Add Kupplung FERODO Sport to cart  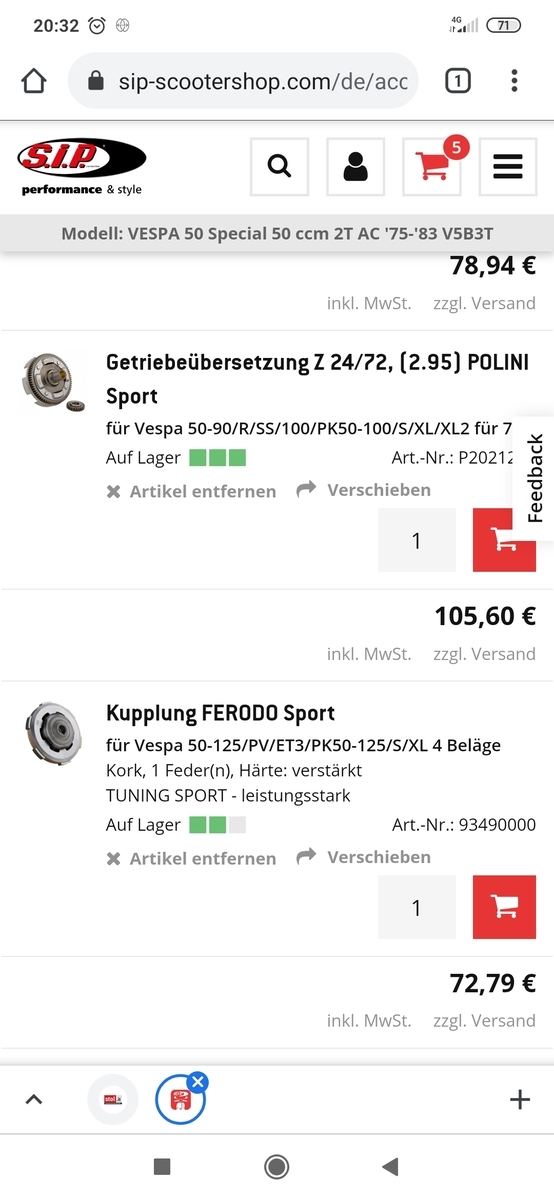pos(504,907)
